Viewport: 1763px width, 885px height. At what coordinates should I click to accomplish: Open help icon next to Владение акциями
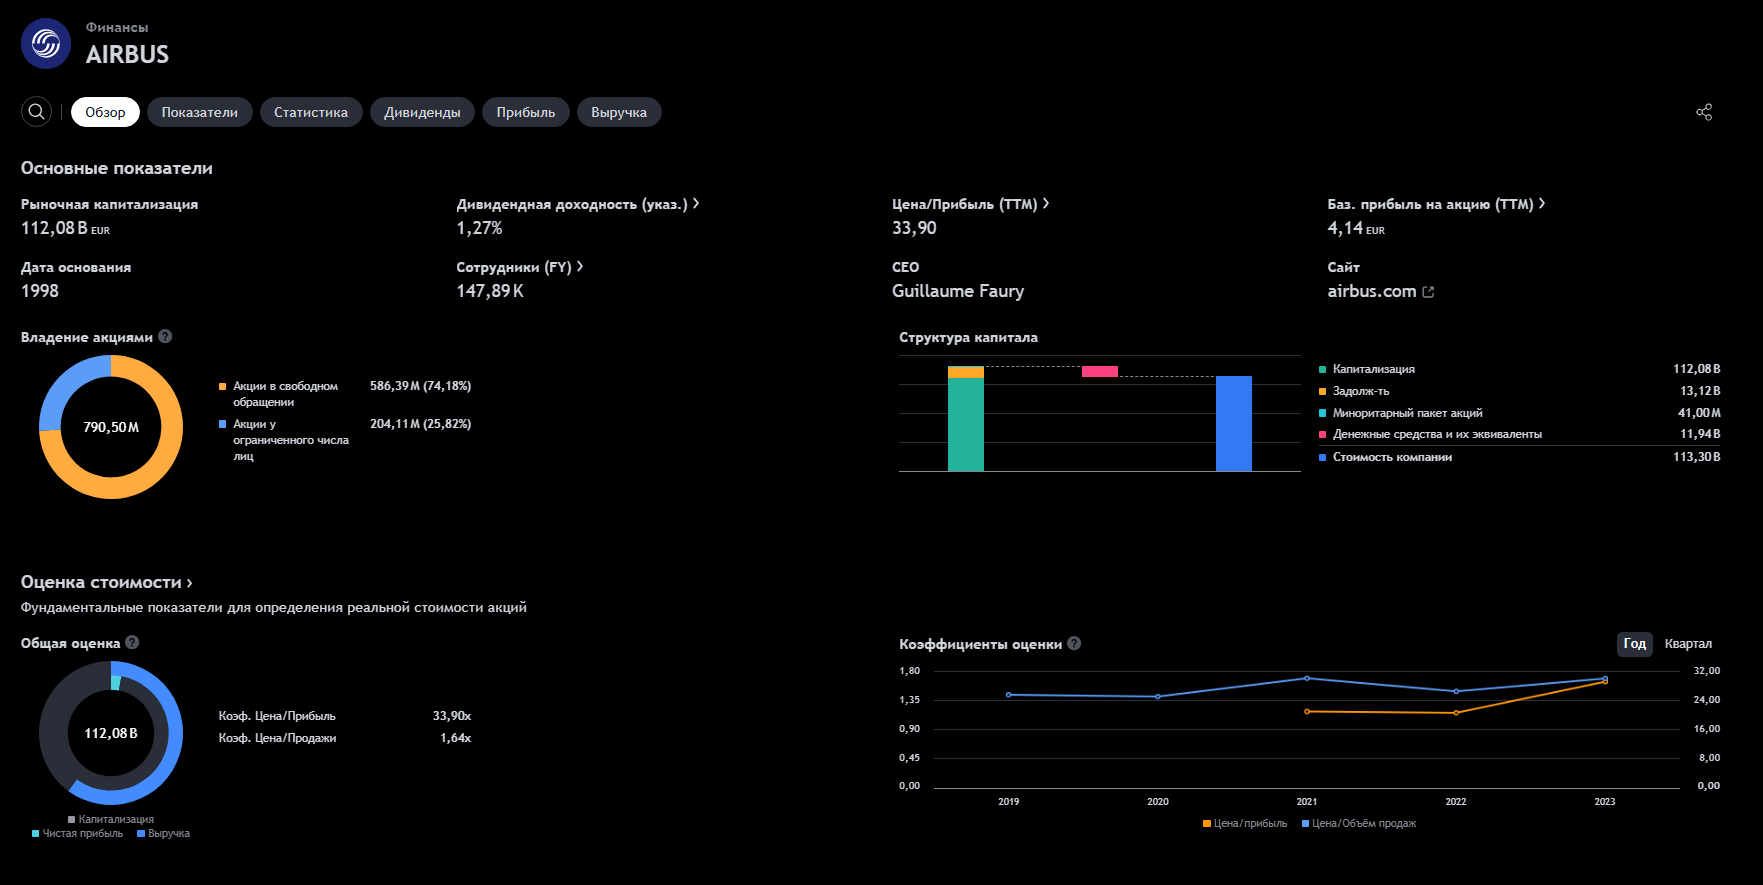click(165, 337)
